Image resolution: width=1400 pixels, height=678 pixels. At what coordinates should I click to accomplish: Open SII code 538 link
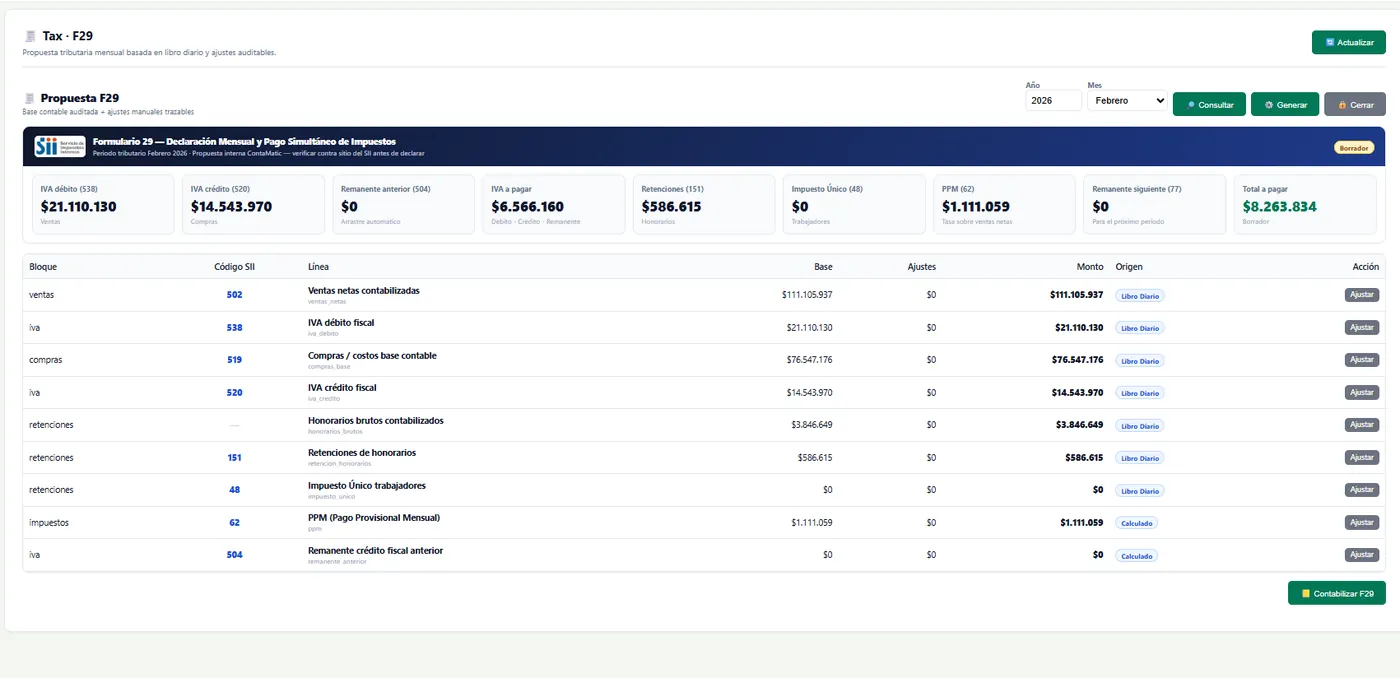234,328
